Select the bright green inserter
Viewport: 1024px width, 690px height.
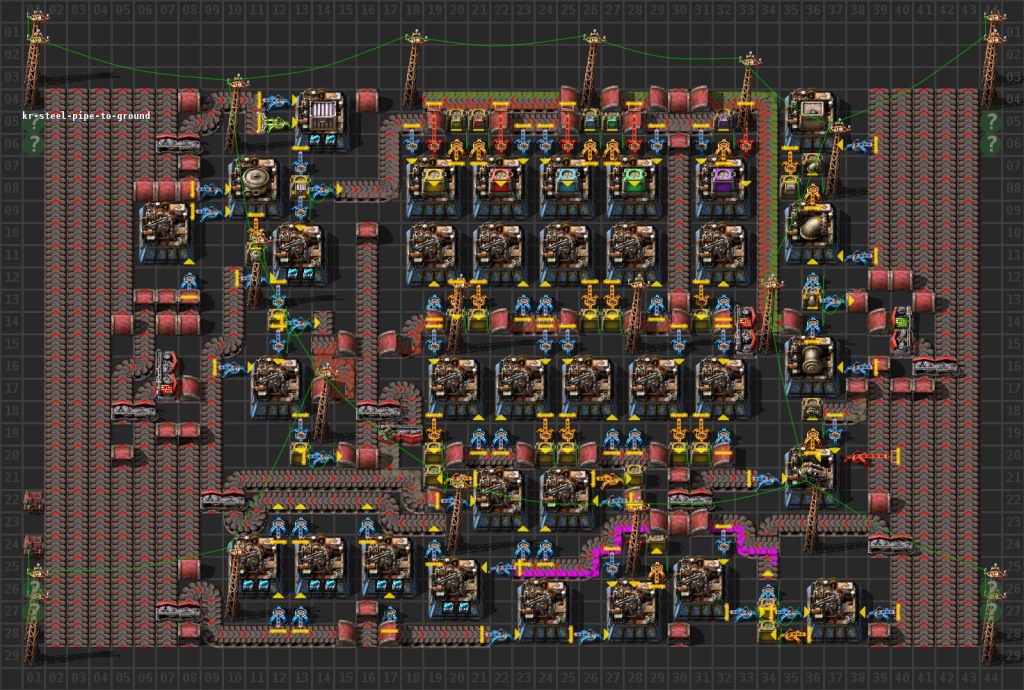pyautogui.click(x=277, y=122)
